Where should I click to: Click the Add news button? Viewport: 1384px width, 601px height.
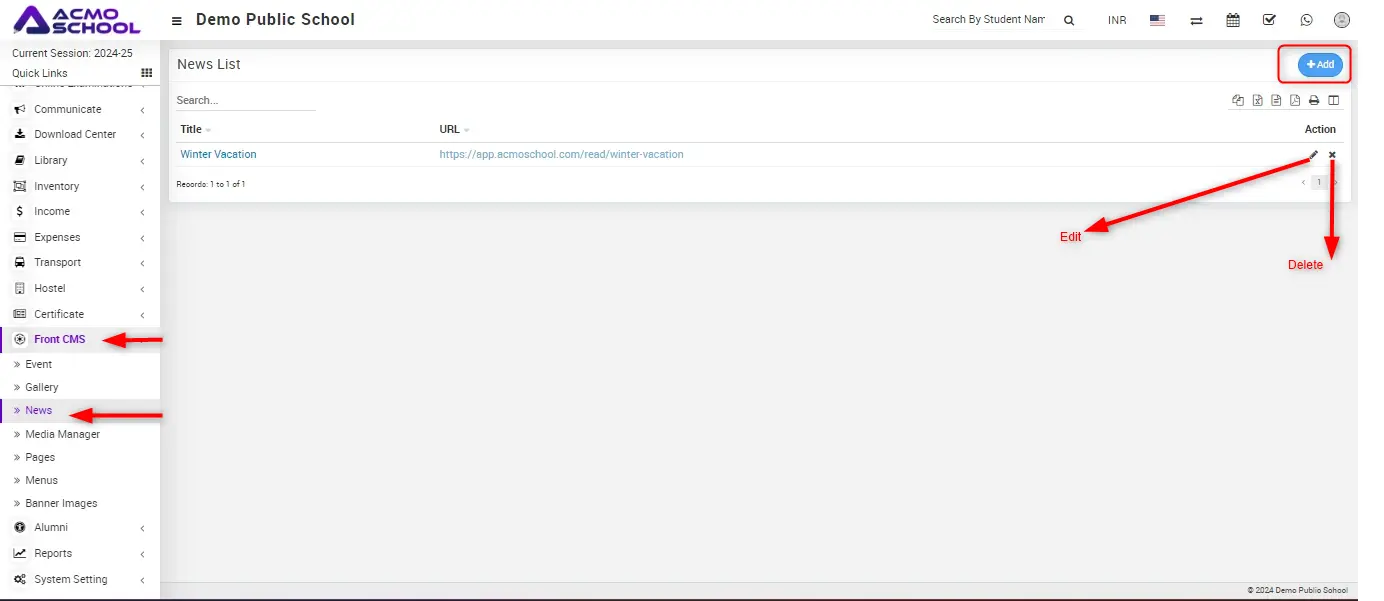point(1320,64)
